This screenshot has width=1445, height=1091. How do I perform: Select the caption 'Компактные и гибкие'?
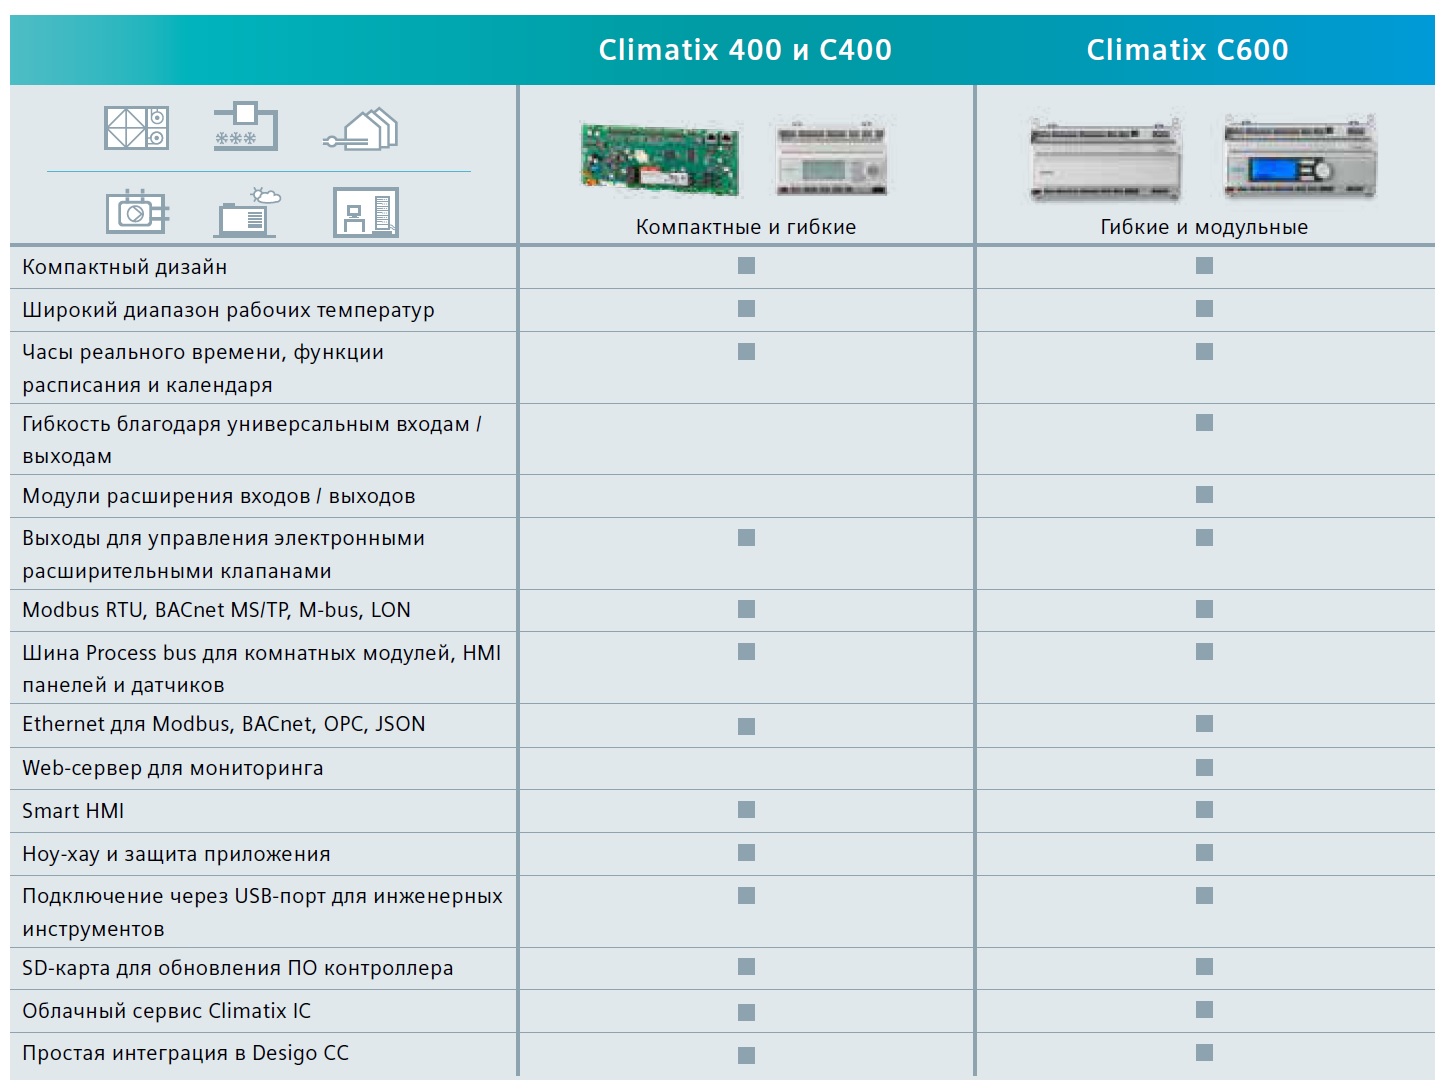click(746, 227)
